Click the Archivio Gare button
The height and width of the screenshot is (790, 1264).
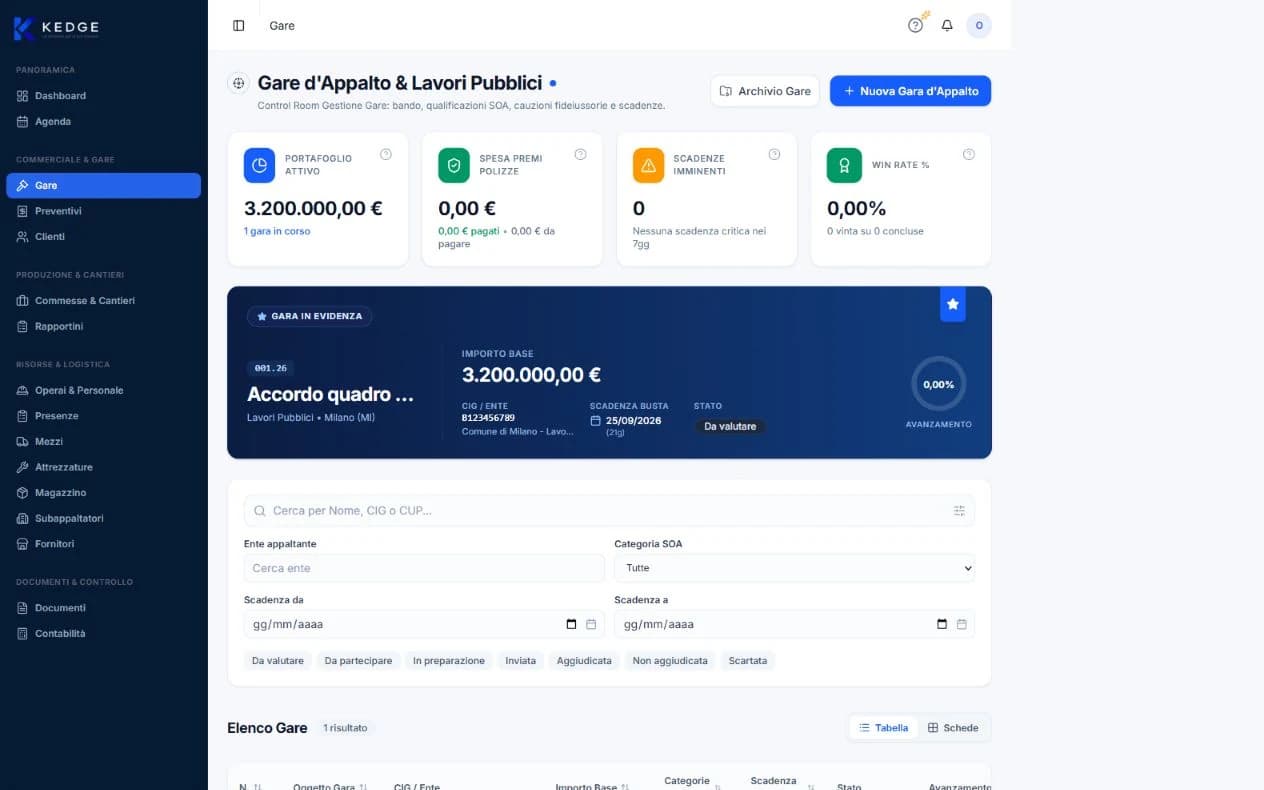click(765, 91)
